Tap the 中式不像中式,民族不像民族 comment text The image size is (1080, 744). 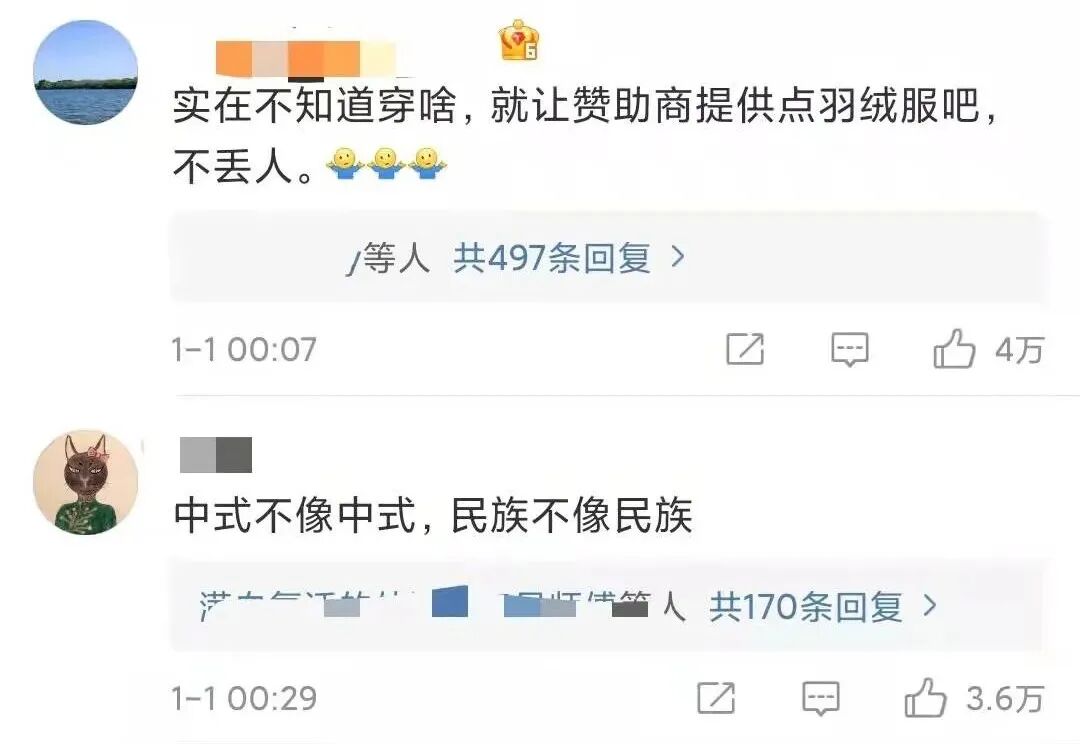click(x=433, y=515)
